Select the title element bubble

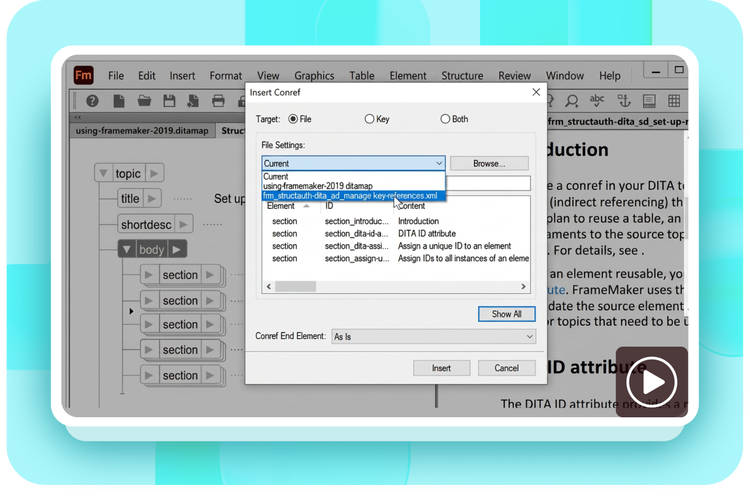[x=130, y=198]
